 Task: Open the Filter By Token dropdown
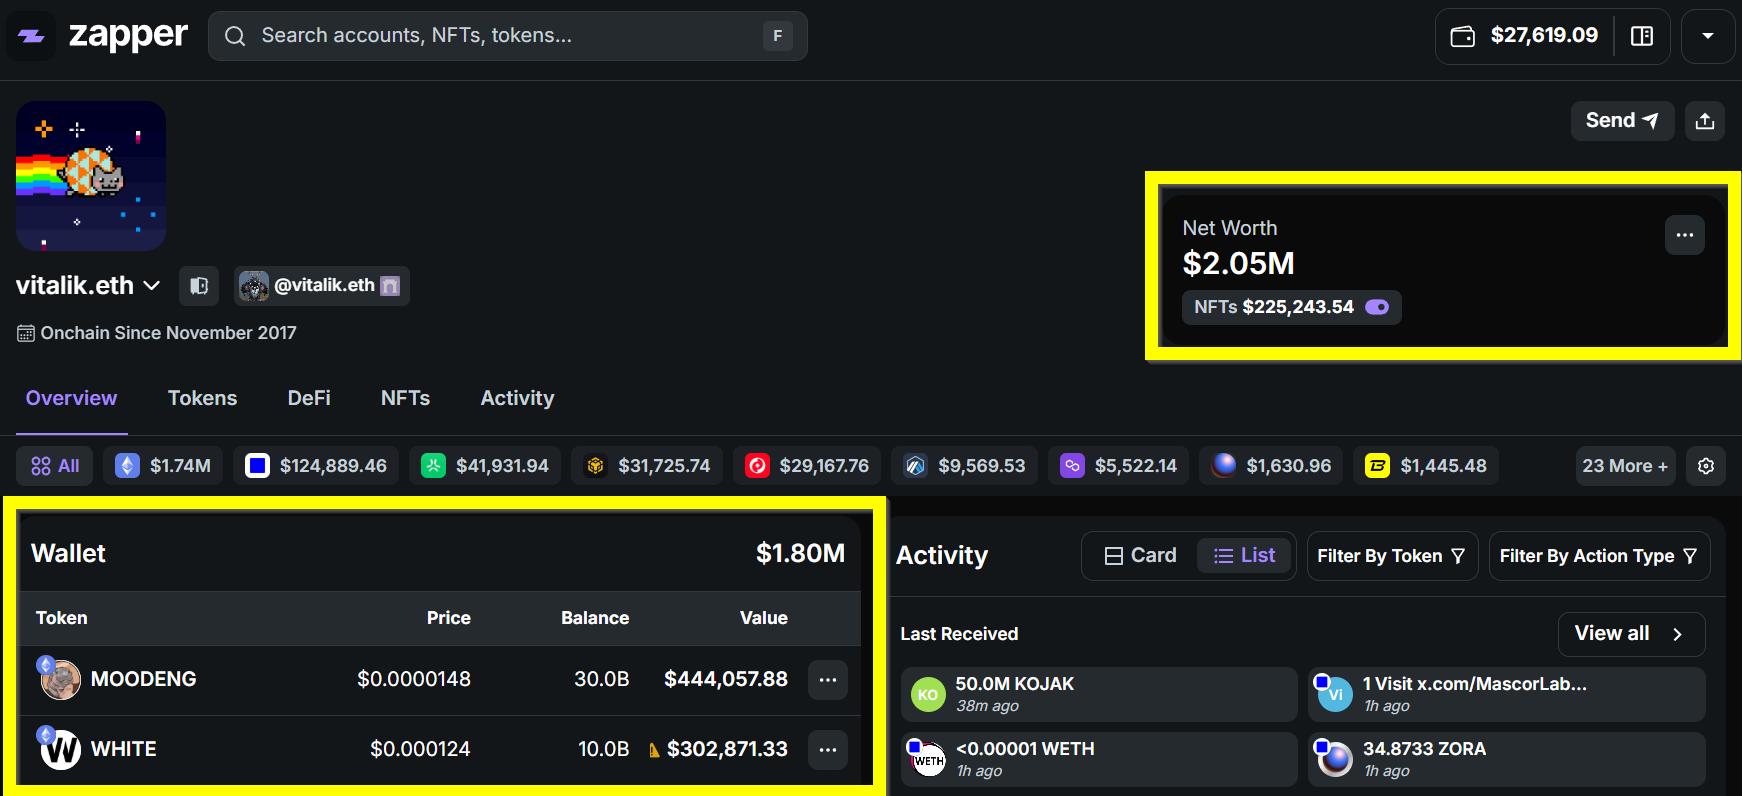1391,556
